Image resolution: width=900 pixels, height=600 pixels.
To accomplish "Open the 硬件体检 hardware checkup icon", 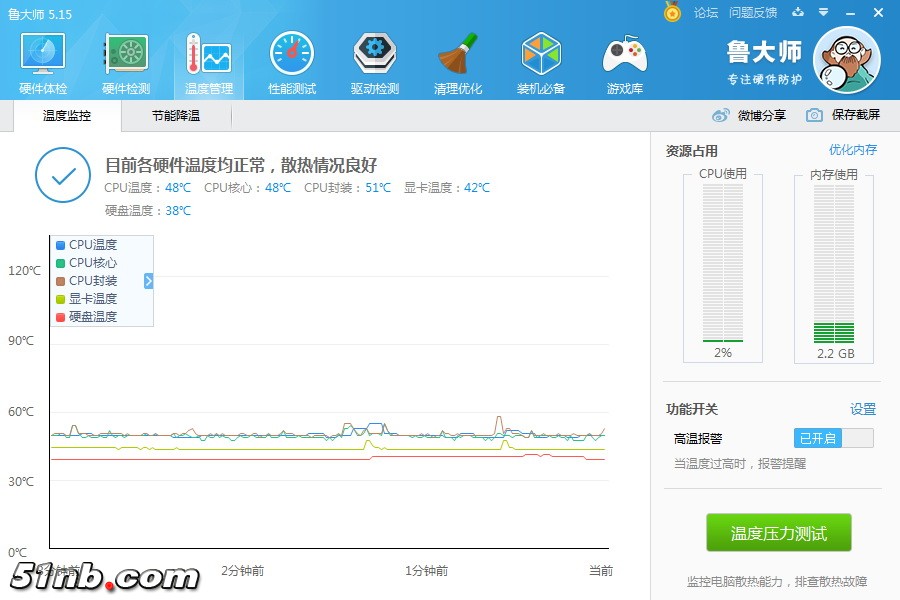I will click(x=43, y=62).
